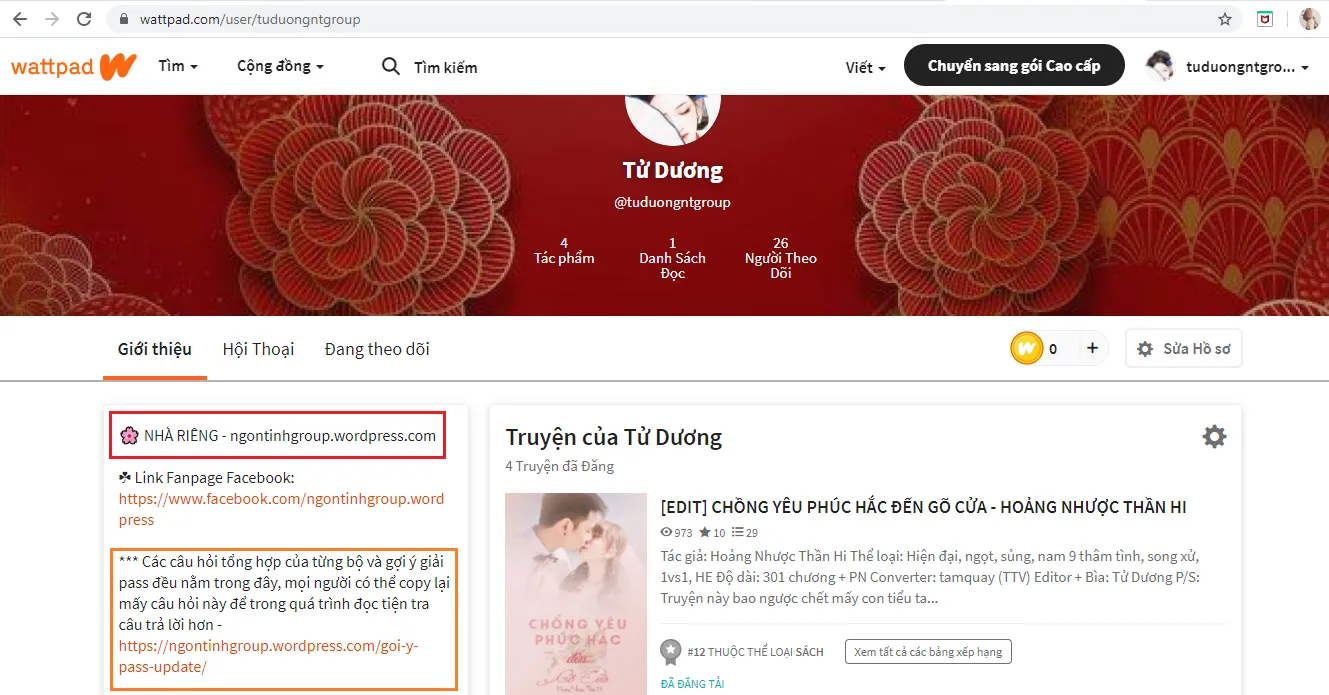Open the Viết dropdown menu
This screenshot has width=1329, height=695.
(x=865, y=67)
